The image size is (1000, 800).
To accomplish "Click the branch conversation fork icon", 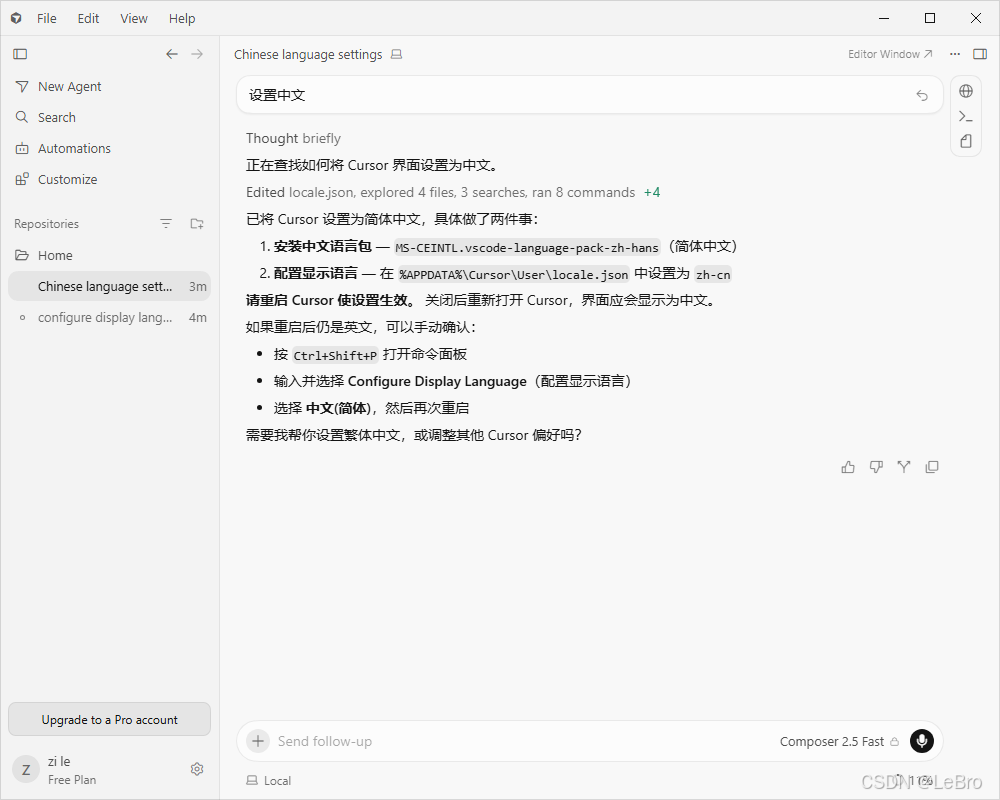I will (904, 467).
